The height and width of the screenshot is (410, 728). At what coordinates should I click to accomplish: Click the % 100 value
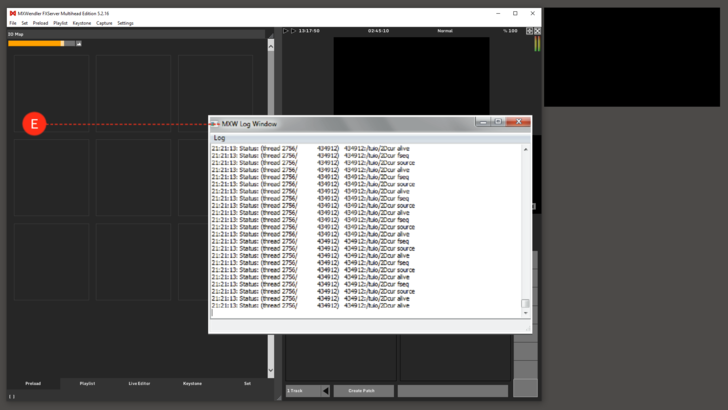[x=510, y=31]
